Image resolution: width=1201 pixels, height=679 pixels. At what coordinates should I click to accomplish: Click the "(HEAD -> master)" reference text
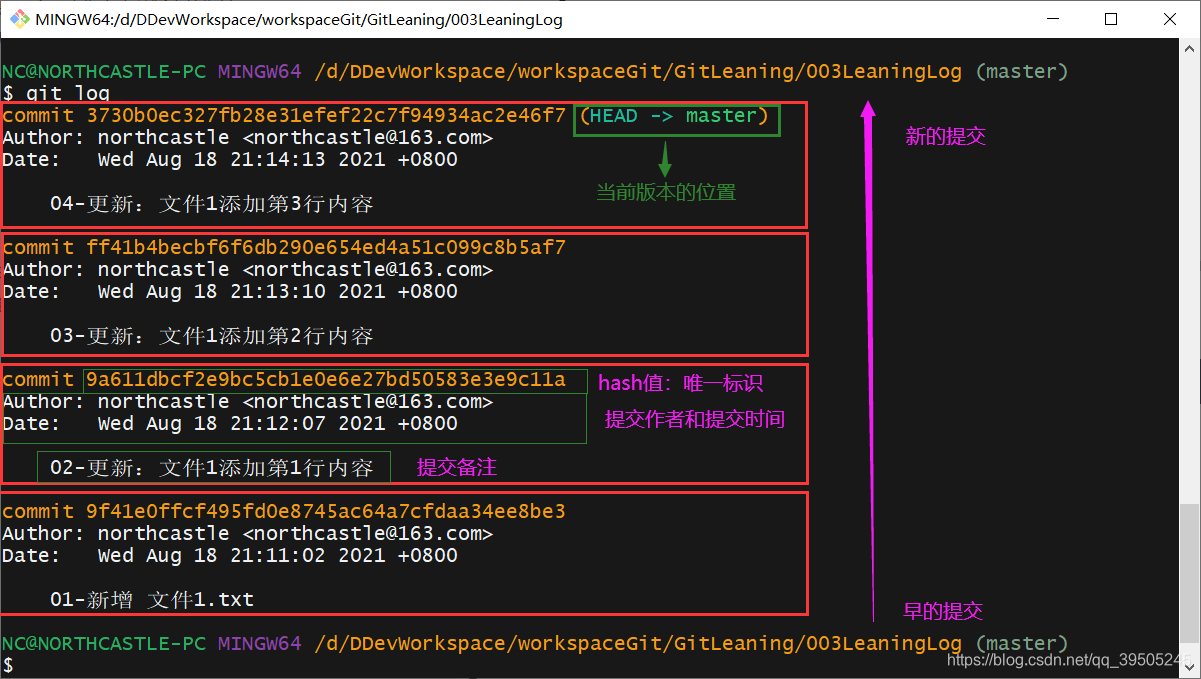click(x=675, y=116)
